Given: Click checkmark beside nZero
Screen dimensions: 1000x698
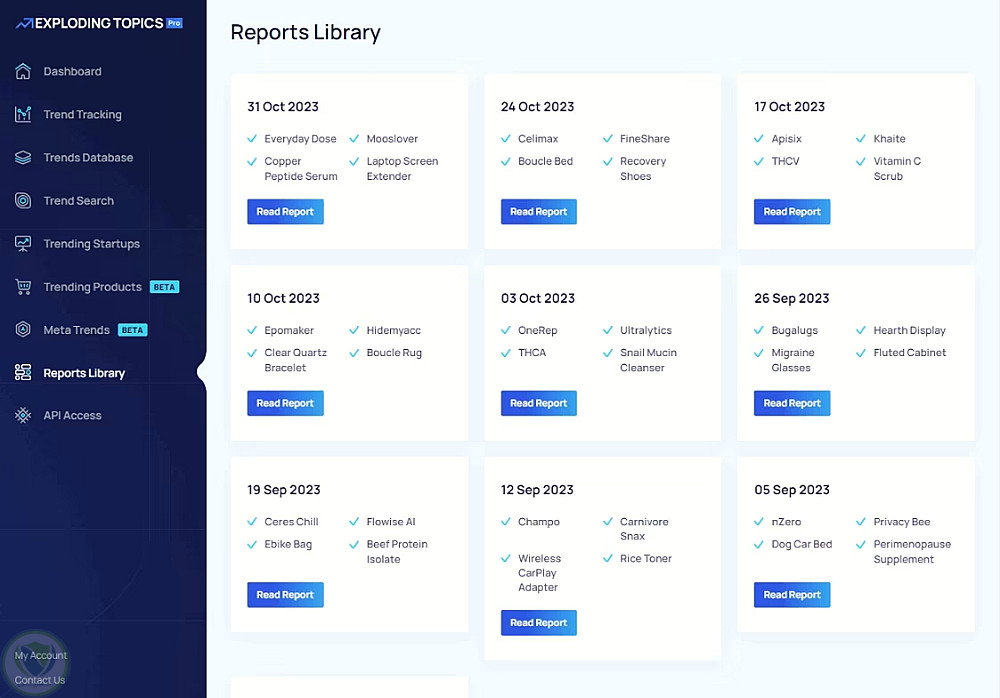Looking at the screenshot, I should click(759, 521).
